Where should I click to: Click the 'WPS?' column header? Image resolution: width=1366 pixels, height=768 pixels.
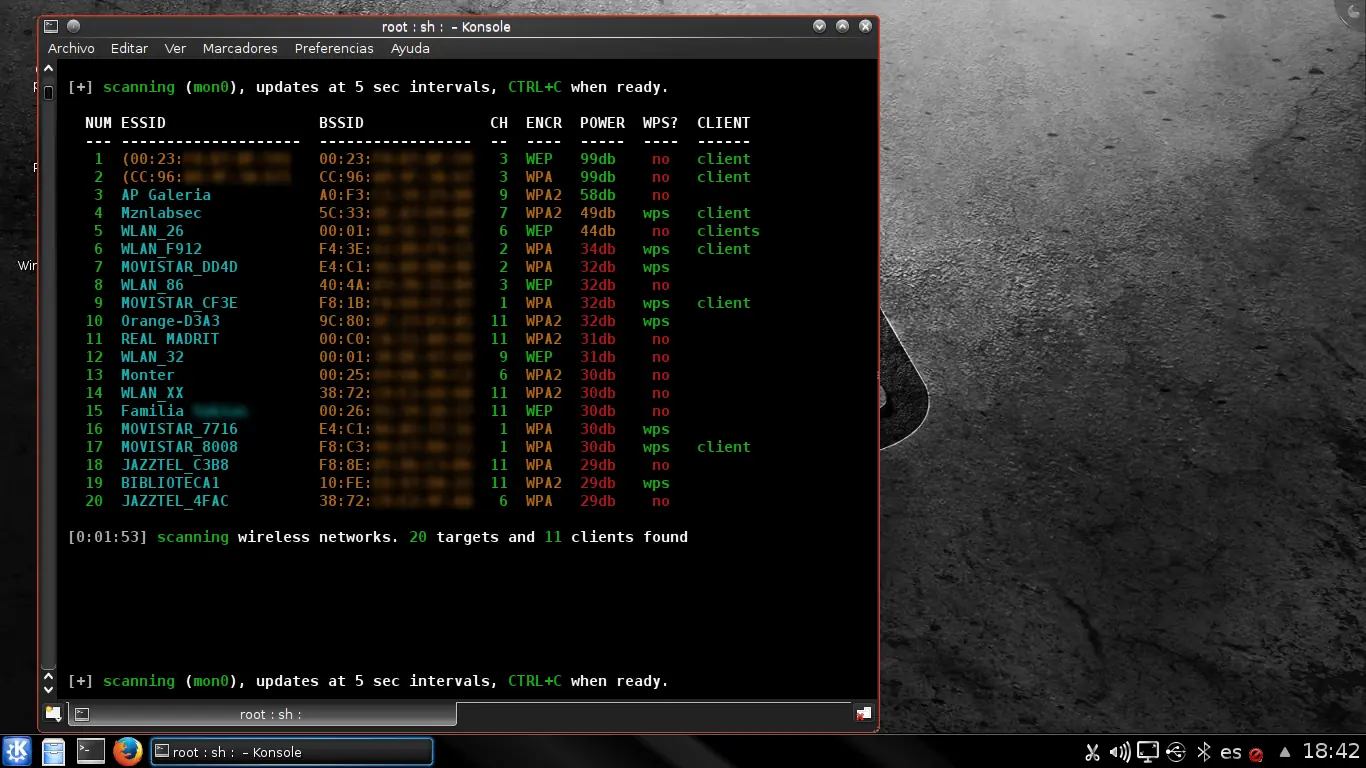(661, 123)
